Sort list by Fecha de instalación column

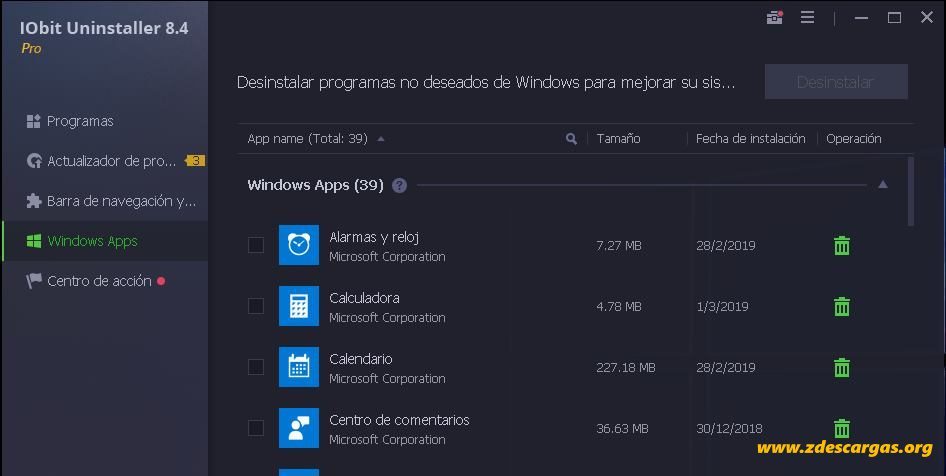[751, 139]
